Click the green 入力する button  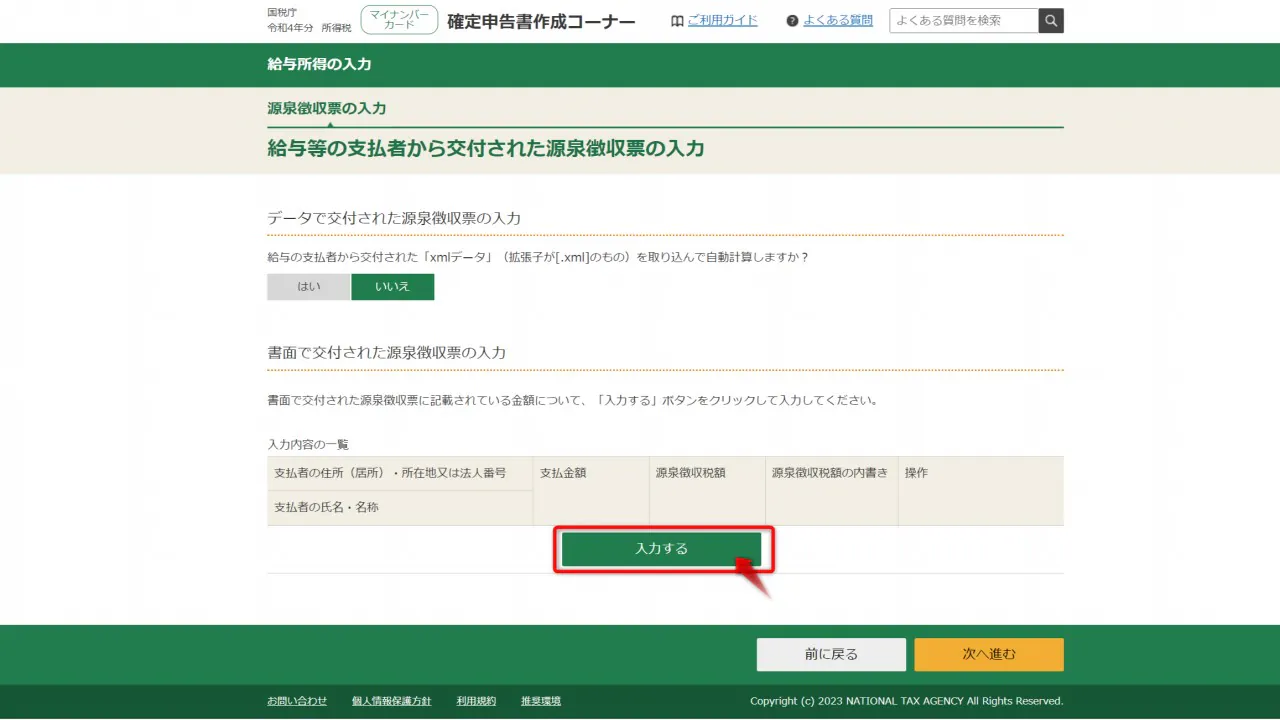pyautogui.click(x=661, y=549)
